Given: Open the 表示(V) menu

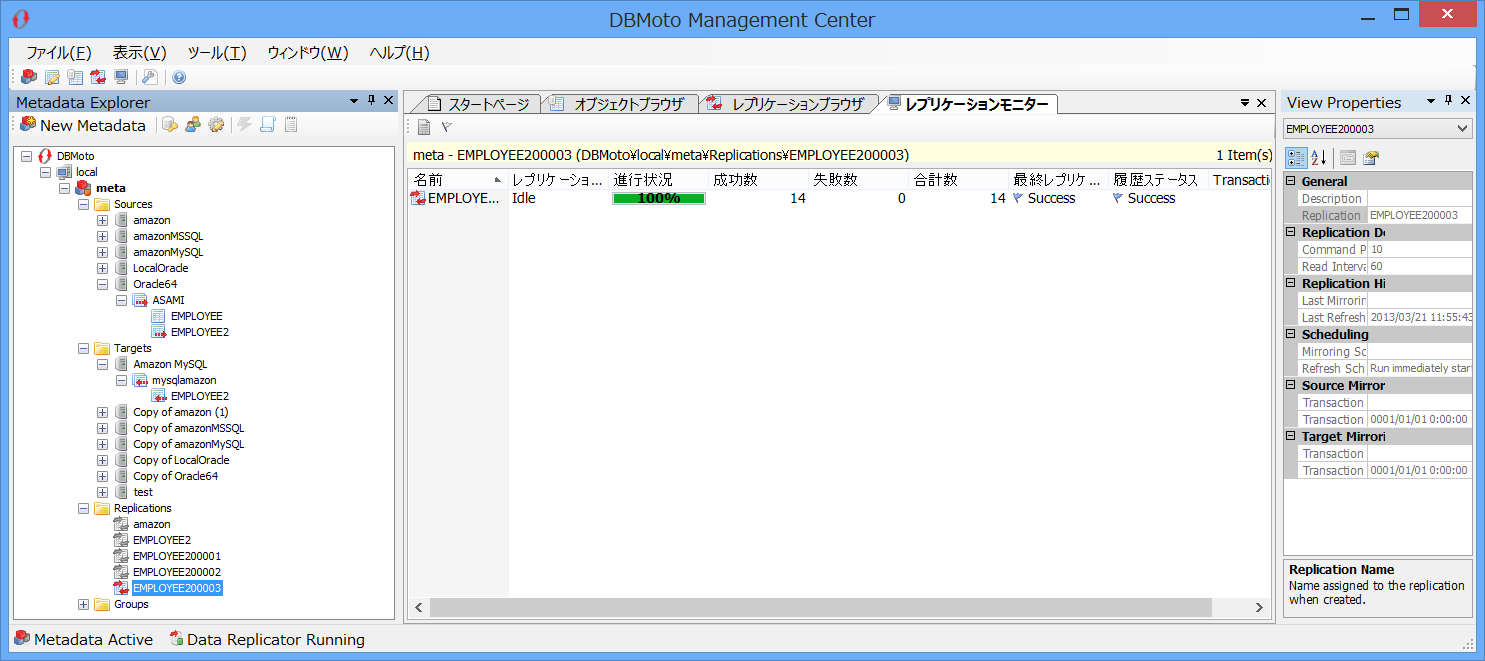Looking at the screenshot, I should (x=139, y=53).
